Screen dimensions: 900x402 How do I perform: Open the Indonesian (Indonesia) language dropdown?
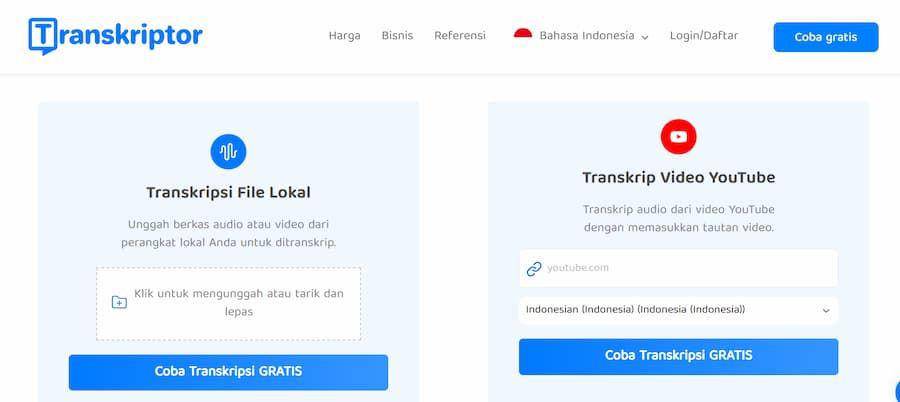[678, 310]
